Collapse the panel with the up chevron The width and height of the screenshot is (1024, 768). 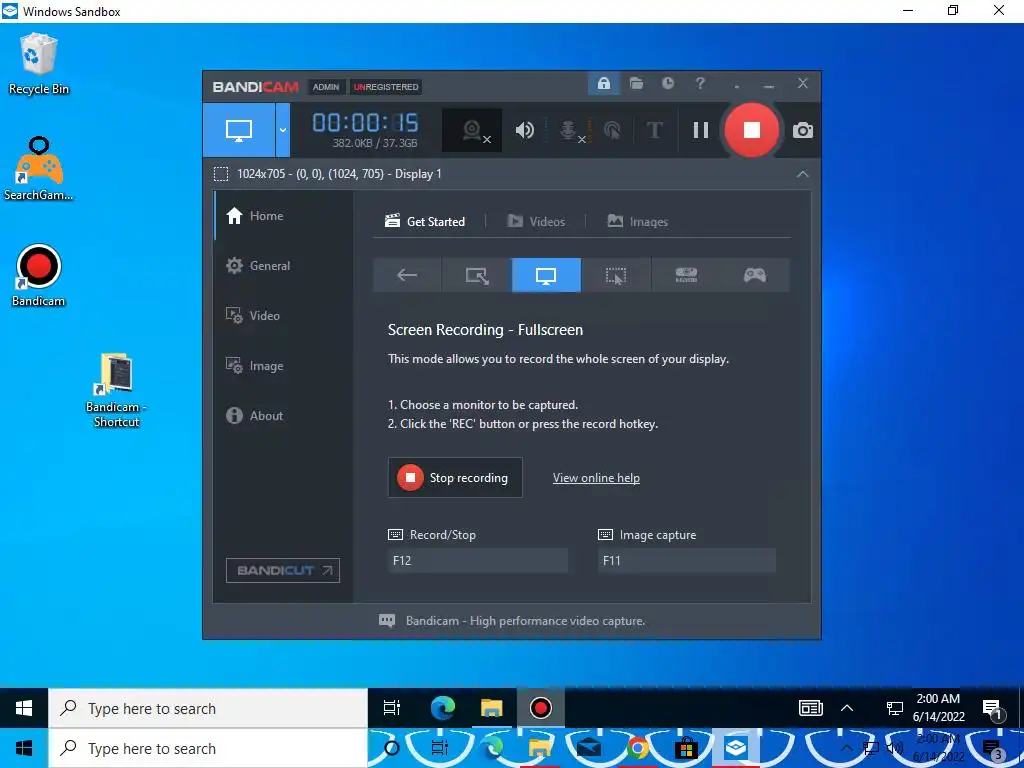803,174
